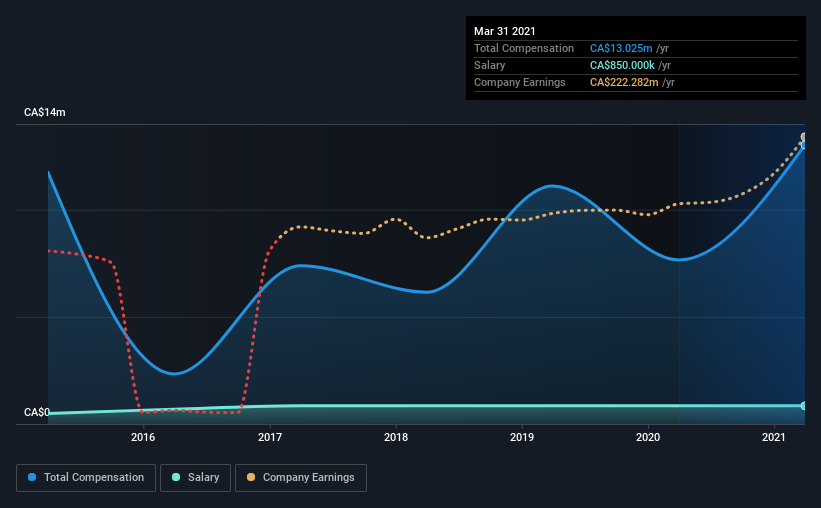Click the 2019 x-axis label

click(x=522, y=437)
